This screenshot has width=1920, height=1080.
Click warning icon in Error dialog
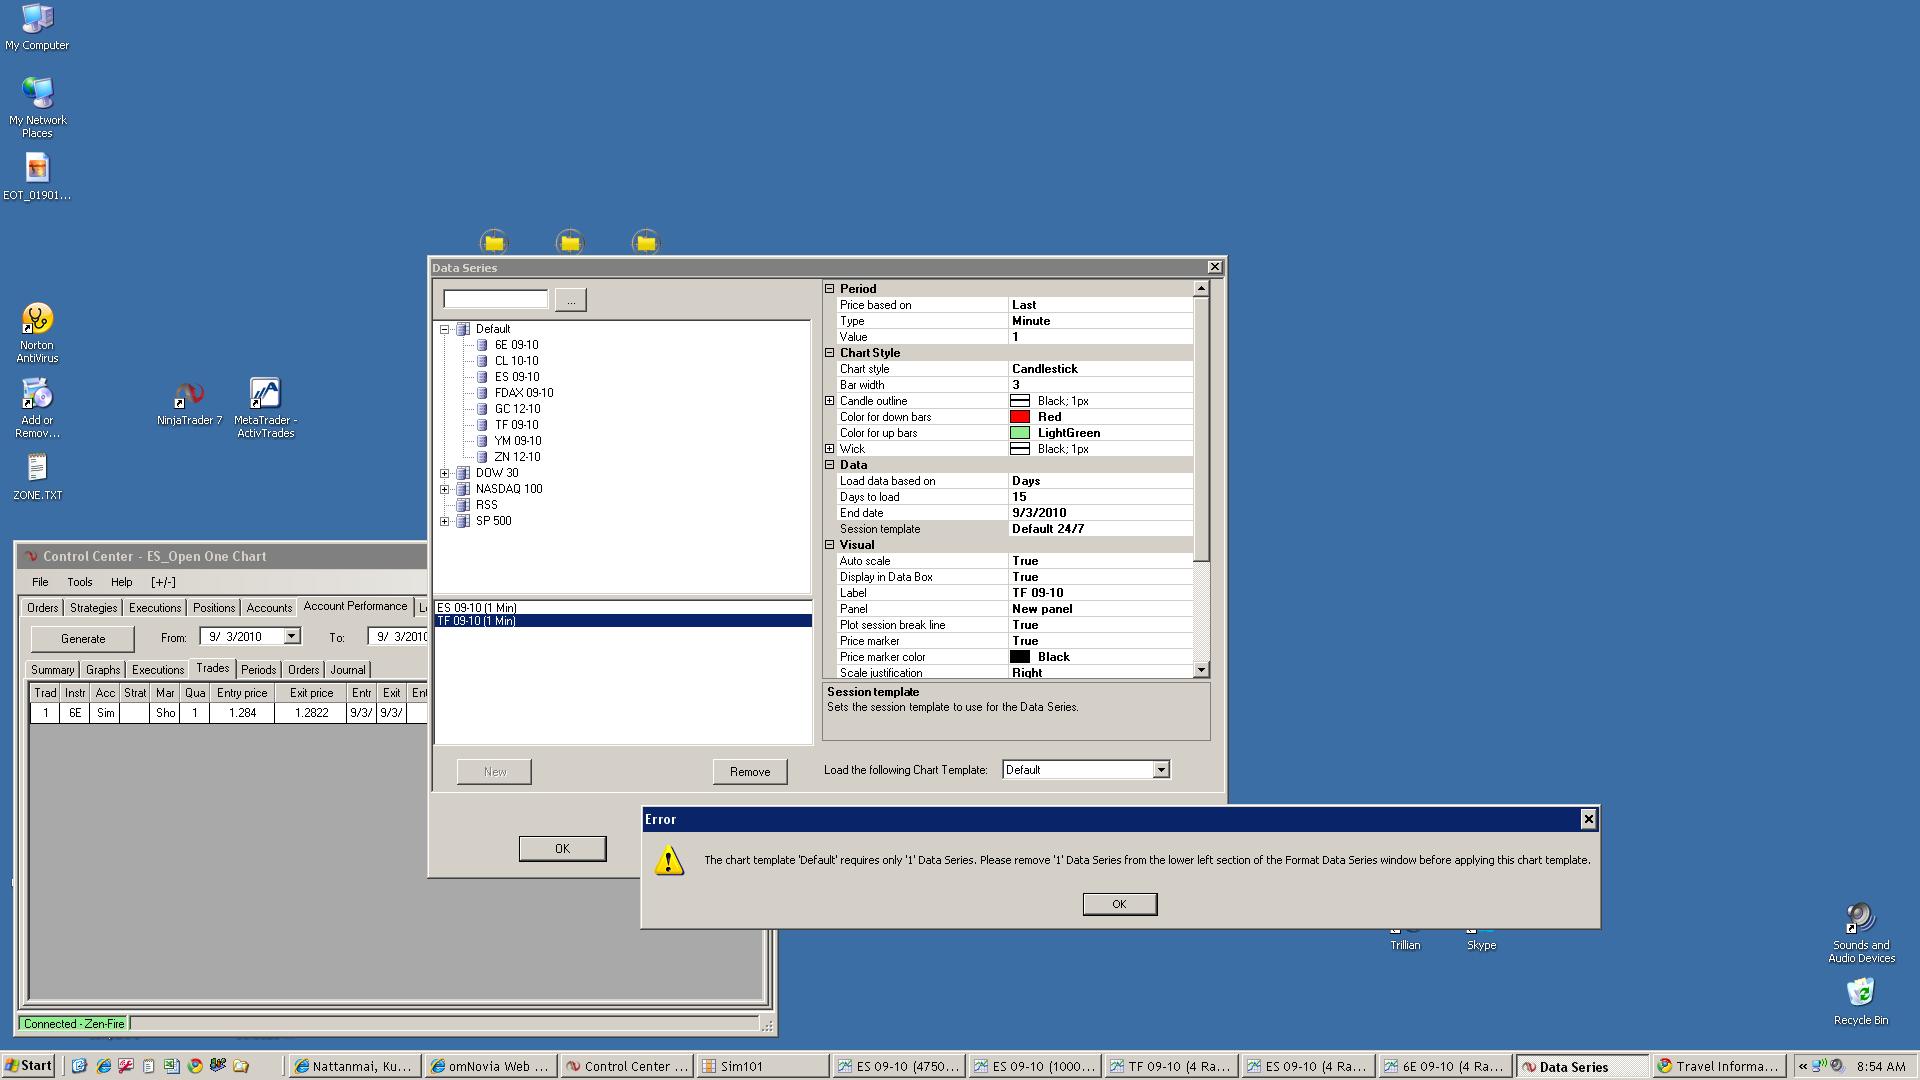click(669, 861)
